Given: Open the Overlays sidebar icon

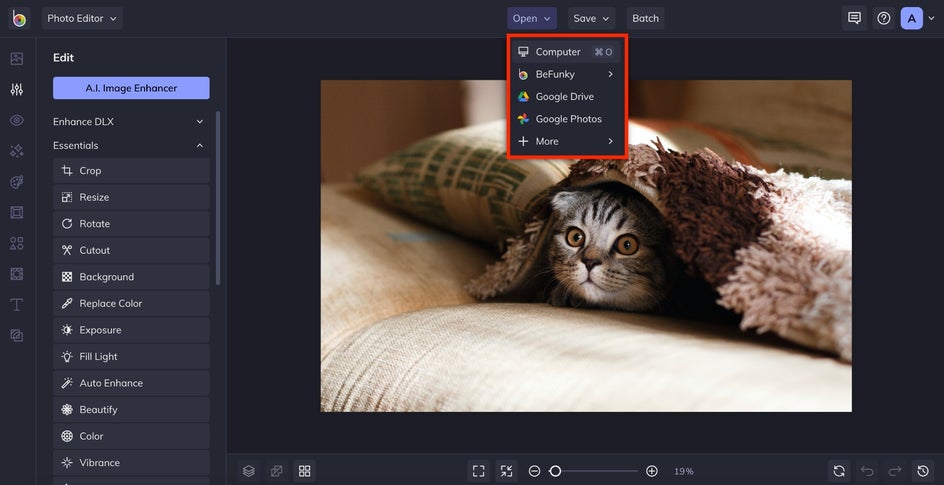Looking at the screenshot, I should (x=17, y=274).
